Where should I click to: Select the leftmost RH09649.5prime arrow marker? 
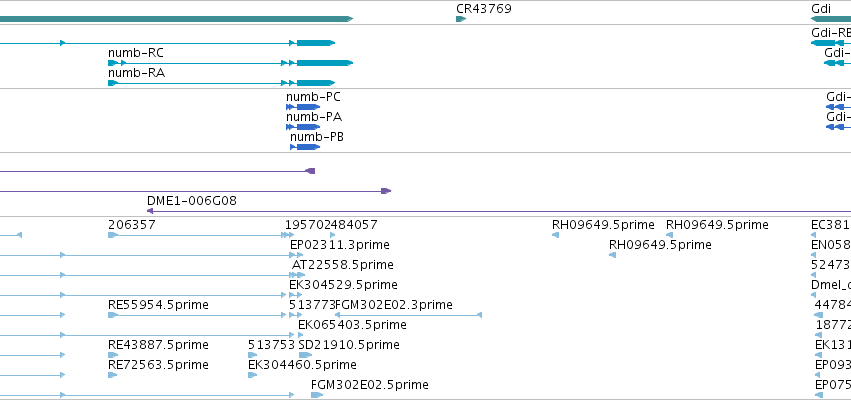click(x=555, y=235)
